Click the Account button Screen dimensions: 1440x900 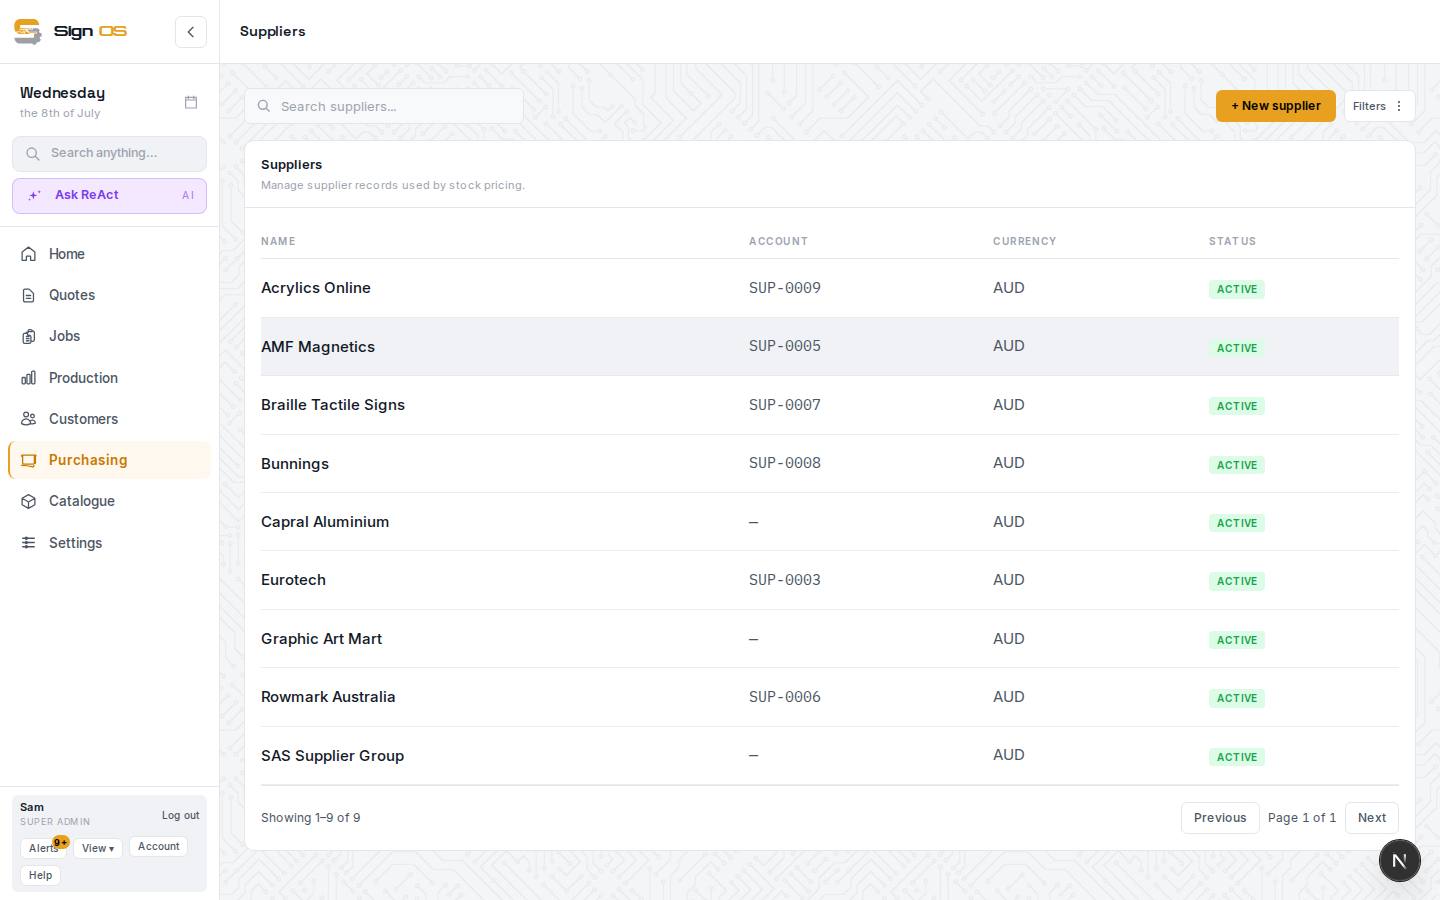point(158,846)
